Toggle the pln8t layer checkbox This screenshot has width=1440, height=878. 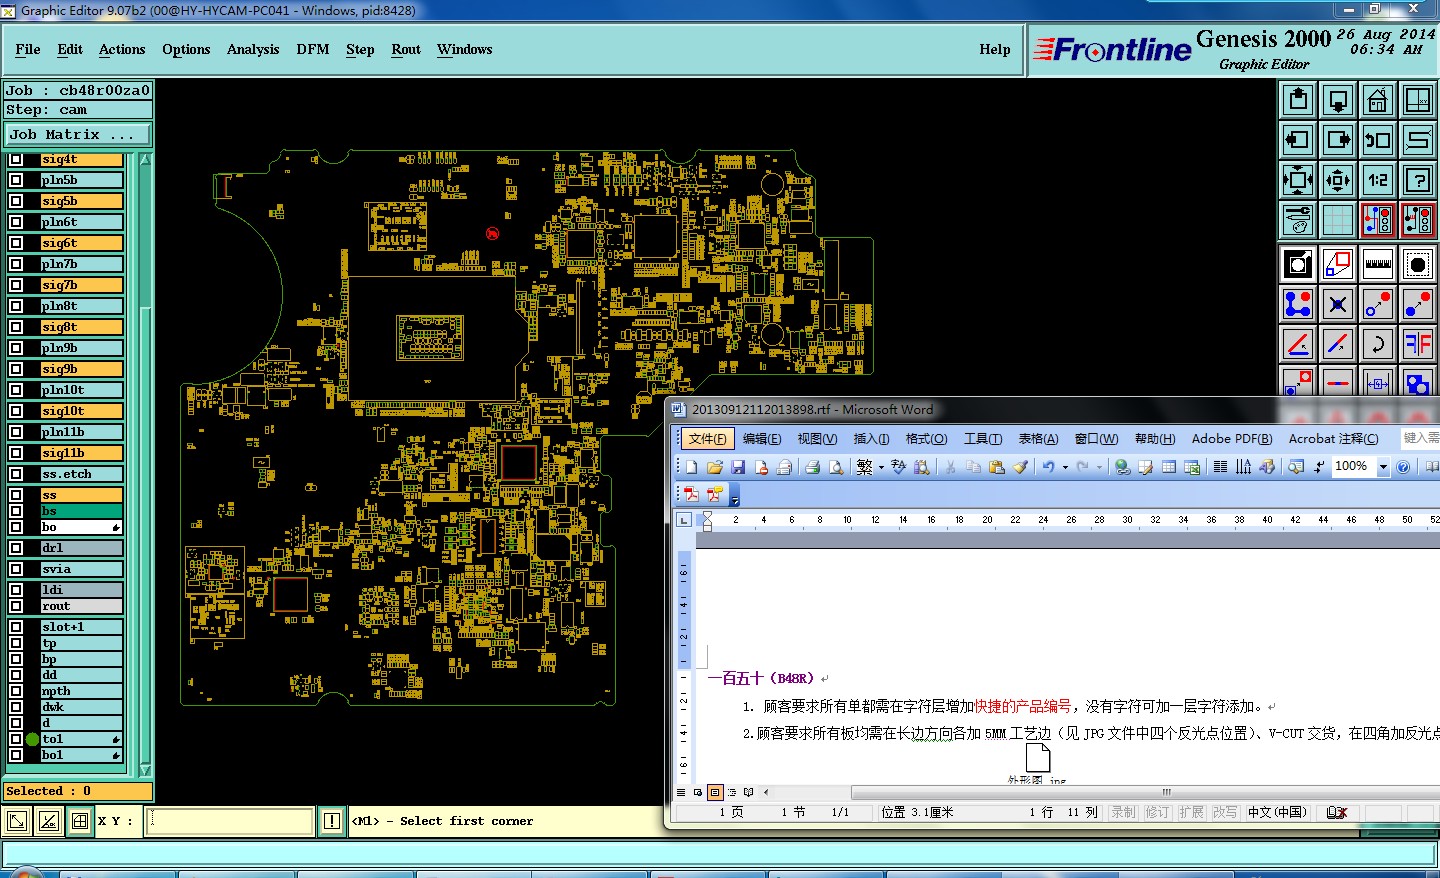coord(16,306)
